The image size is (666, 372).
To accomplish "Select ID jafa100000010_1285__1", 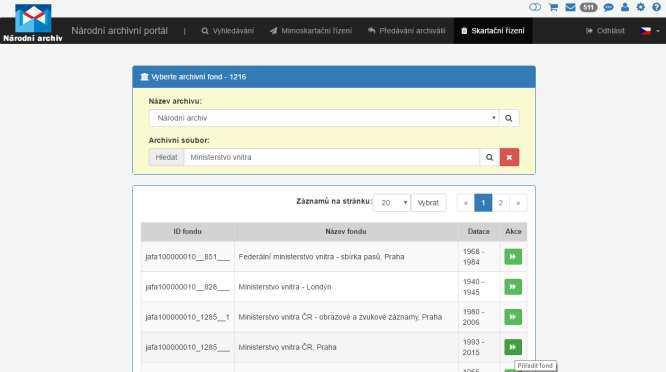I will 187,317.
